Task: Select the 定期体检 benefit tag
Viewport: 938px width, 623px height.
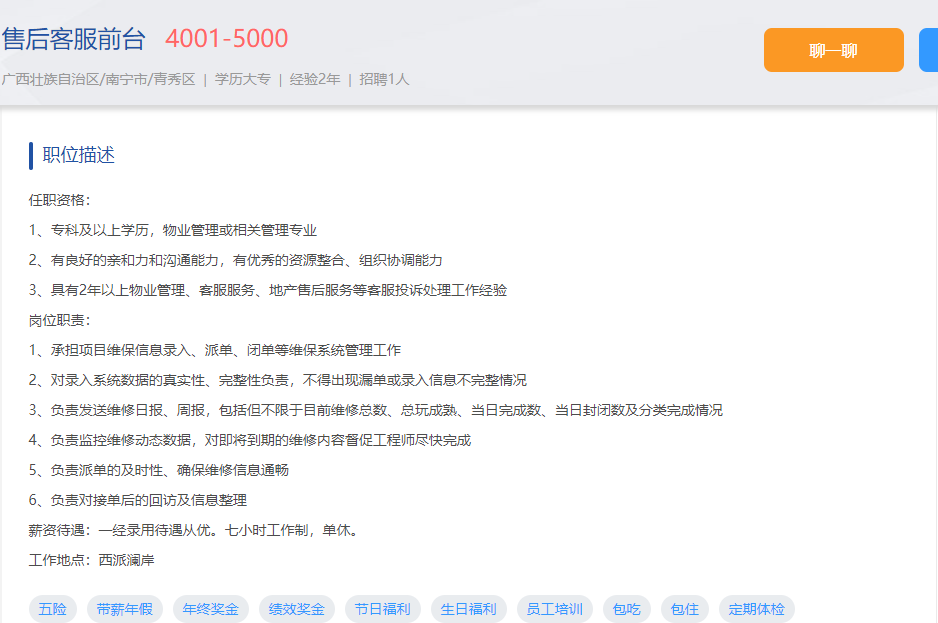Action: 757,609
